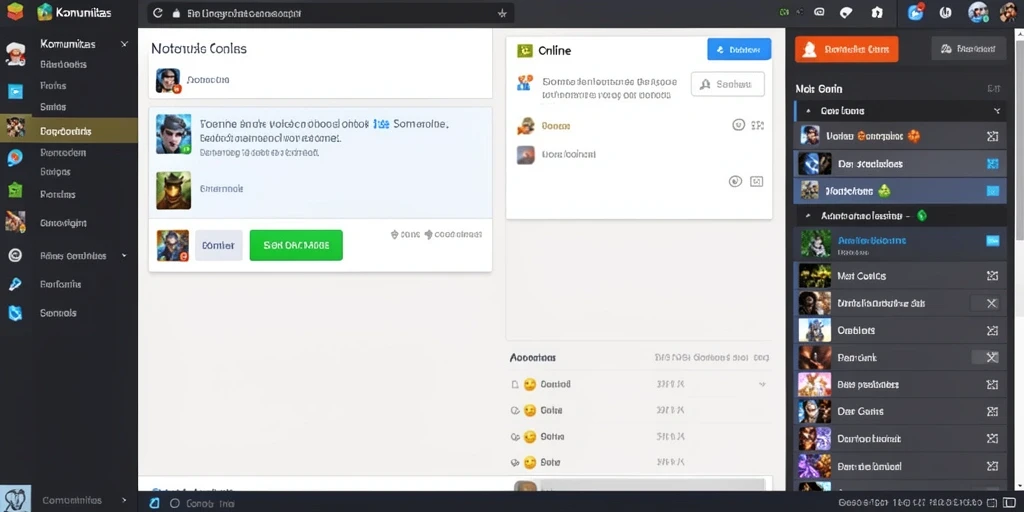Toggle blue checkbox on the highlighted green-thumbnail row
The image size is (1024, 512).
click(992, 240)
